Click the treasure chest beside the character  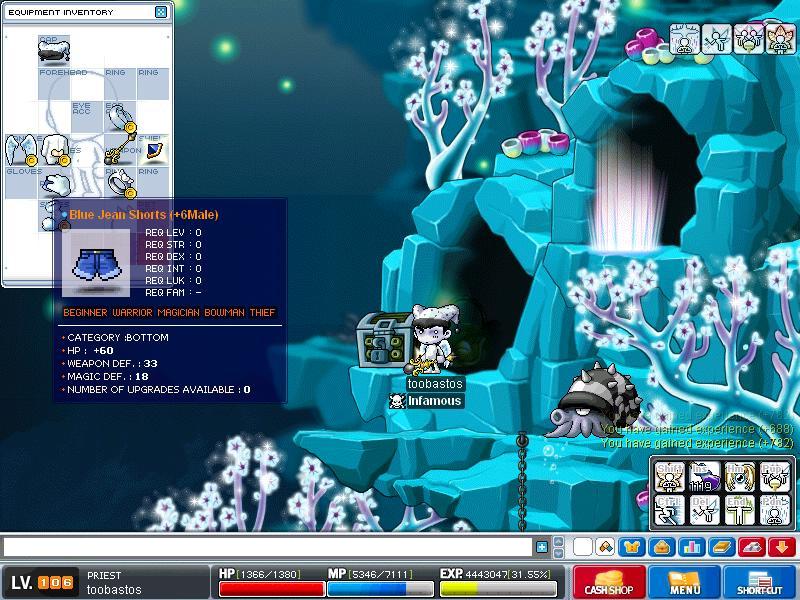point(384,340)
